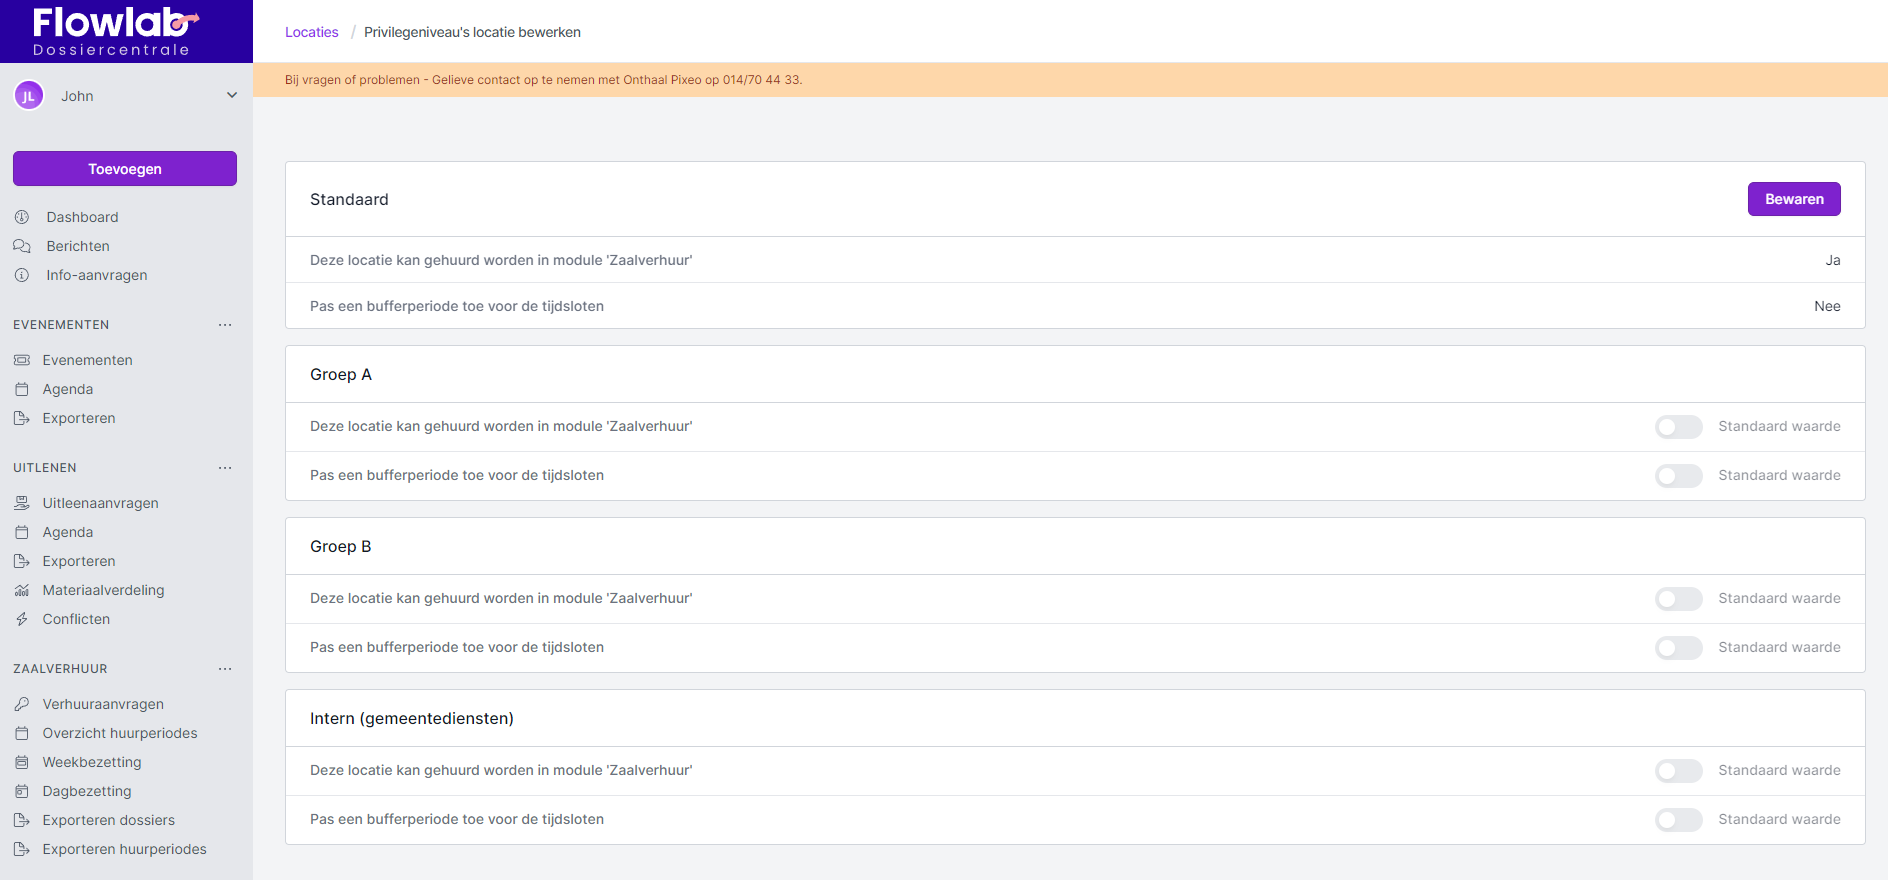The width and height of the screenshot is (1888, 880).
Task: Click the Bewaren button
Action: 1793,199
